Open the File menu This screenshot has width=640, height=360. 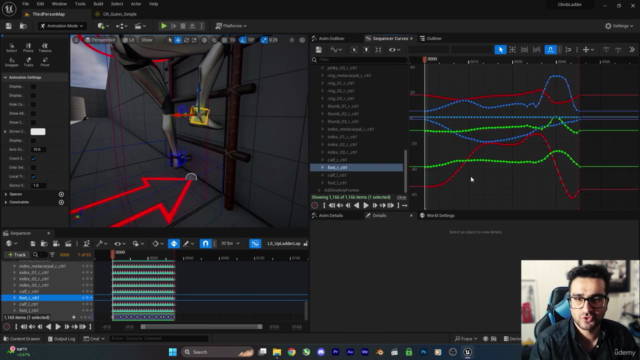25,4
